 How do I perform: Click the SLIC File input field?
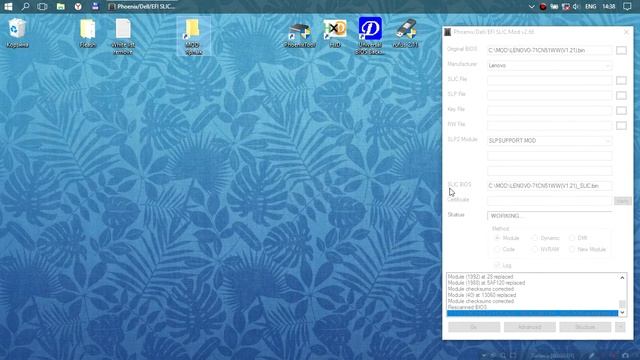coord(549,80)
